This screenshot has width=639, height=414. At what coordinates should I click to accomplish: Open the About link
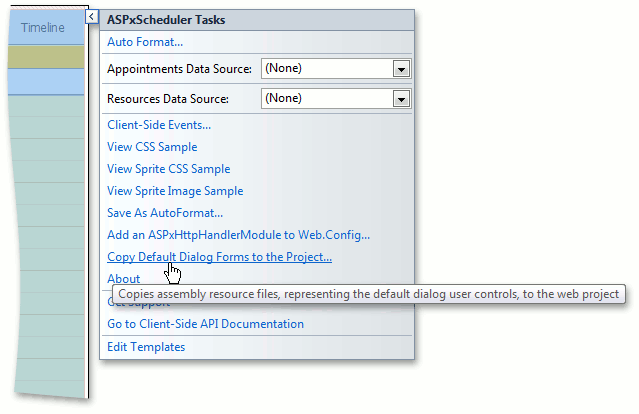point(124,279)
